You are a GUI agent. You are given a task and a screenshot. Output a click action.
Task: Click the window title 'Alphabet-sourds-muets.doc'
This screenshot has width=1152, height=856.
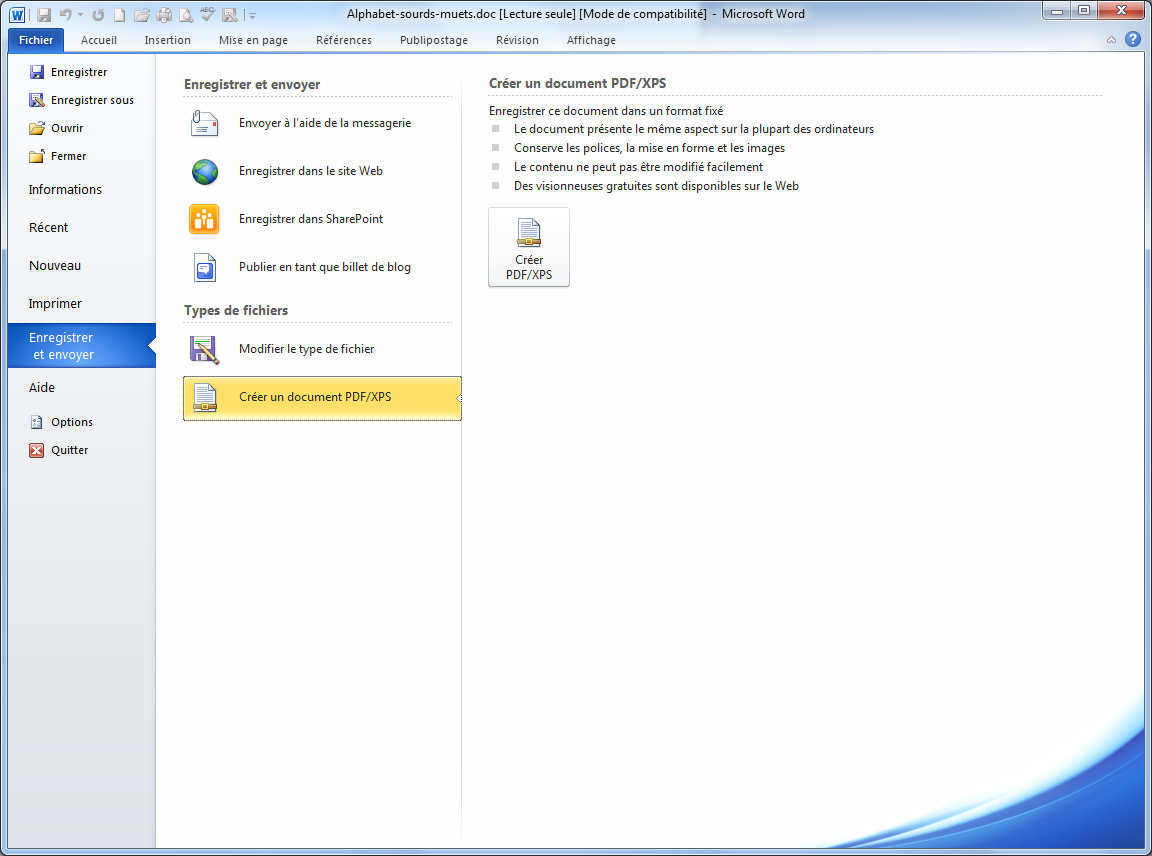pos(421,14)
